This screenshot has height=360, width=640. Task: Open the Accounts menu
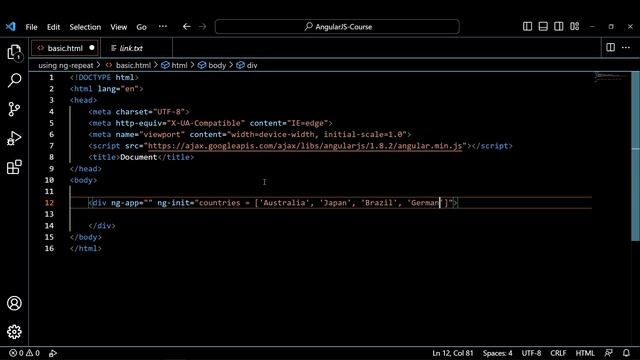pos(14,303)
